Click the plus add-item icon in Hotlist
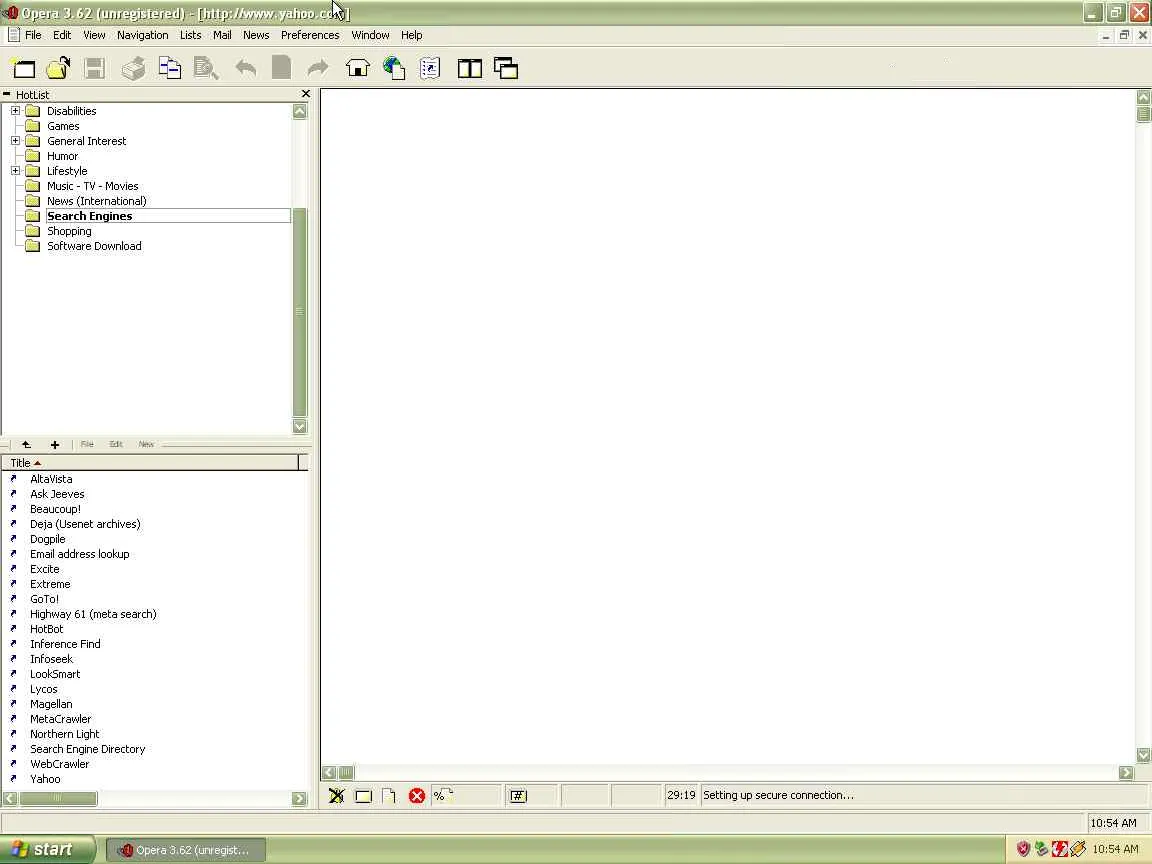The height and width of the screenshot is (864, 1152). pos(54,444)
